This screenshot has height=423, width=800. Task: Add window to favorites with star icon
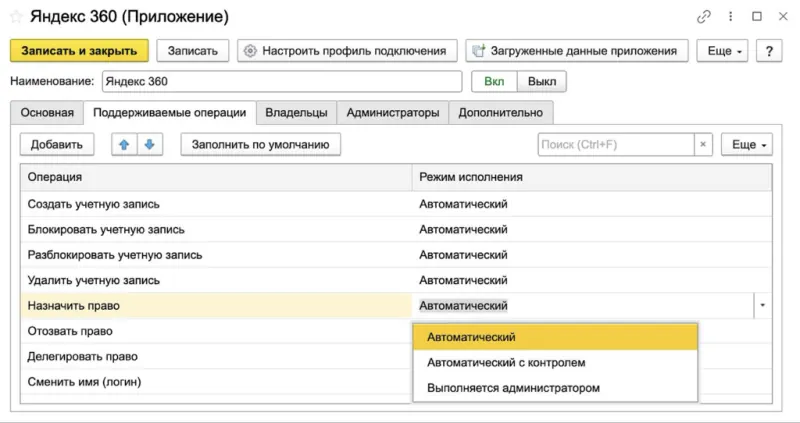[x=16, y=17]
